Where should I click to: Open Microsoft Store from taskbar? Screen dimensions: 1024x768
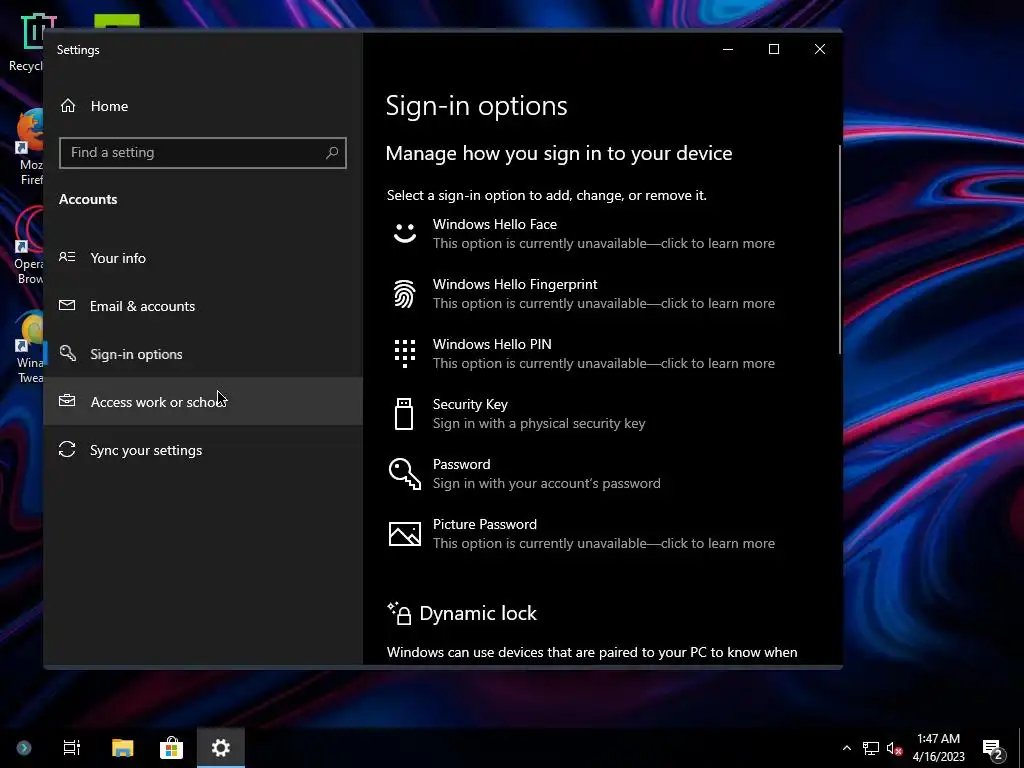(x=171, y=748)
